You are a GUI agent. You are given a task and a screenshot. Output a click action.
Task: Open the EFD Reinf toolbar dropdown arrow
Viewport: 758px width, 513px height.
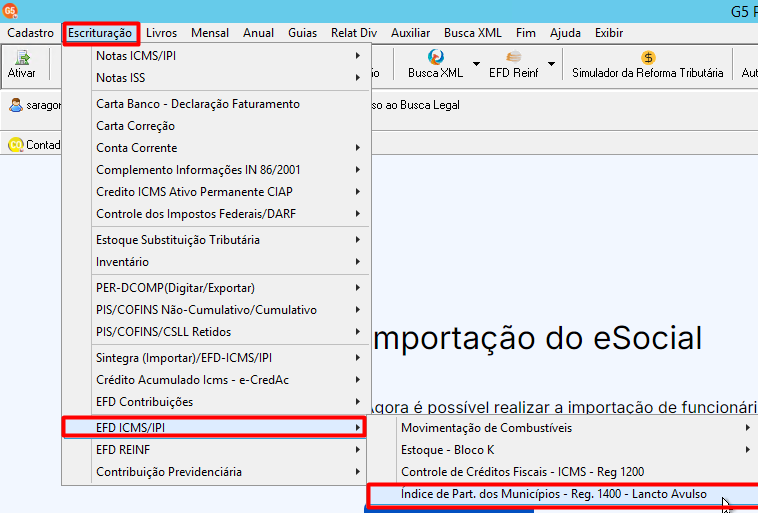click(551, 64)
